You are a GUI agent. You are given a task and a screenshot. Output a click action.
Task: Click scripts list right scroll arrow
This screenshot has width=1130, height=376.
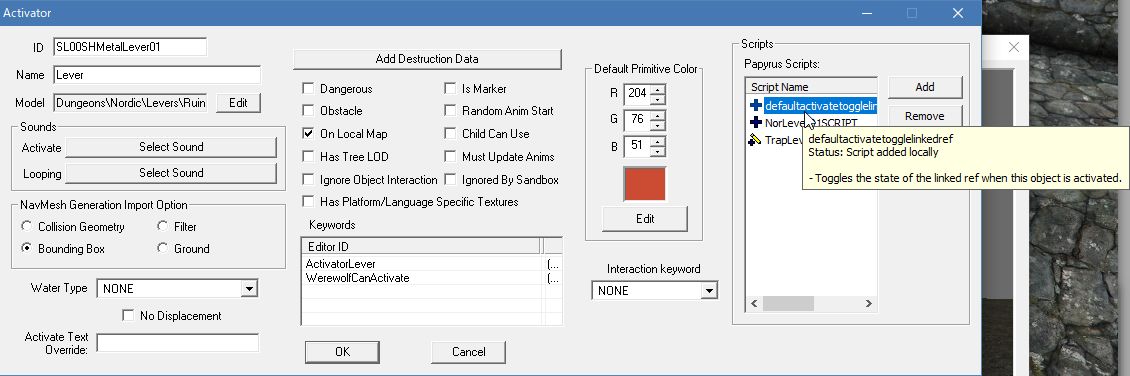tap(868, 304)
